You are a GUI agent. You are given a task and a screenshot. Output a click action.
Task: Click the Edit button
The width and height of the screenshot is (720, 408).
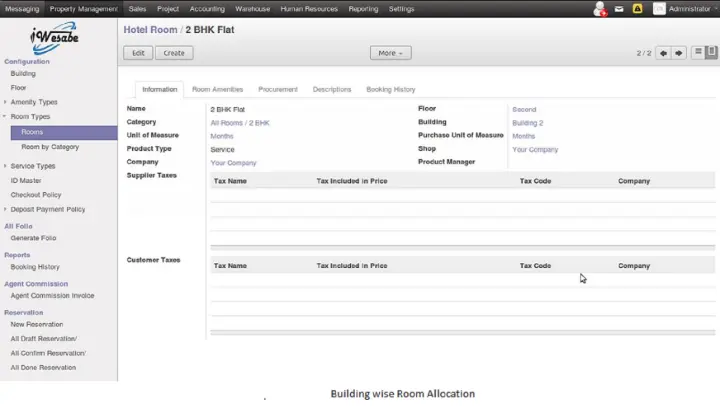click(x=138, y=53)
